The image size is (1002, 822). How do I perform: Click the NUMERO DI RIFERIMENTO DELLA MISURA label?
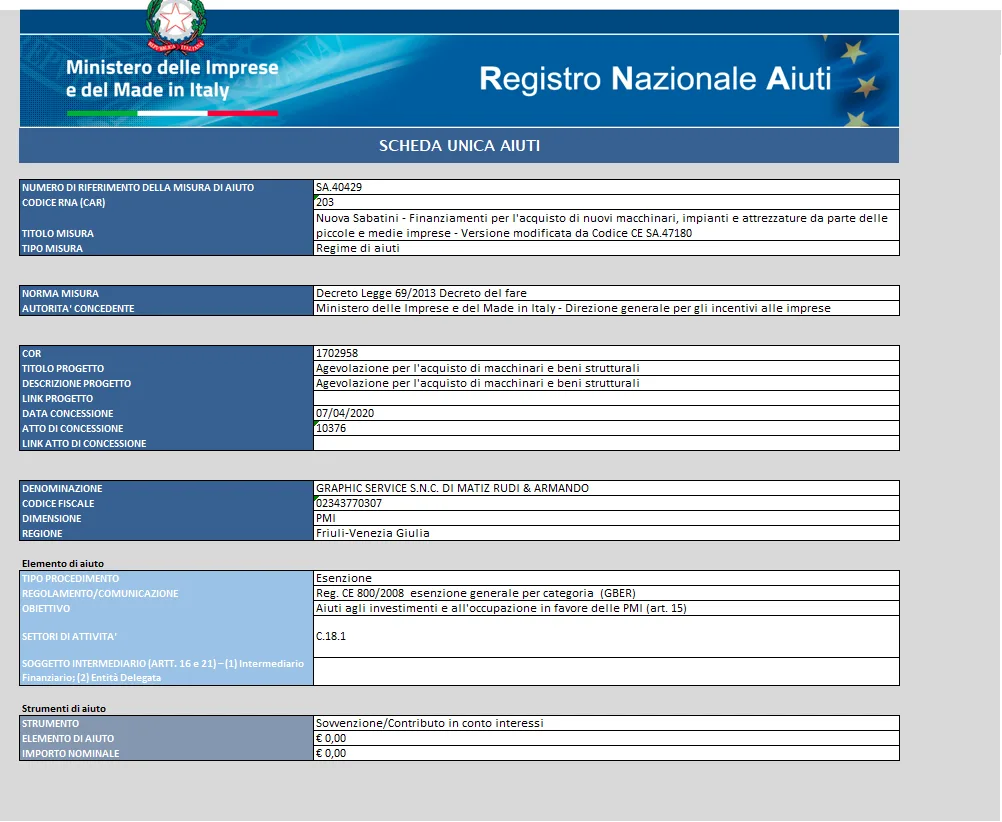(x=138, y=188)
